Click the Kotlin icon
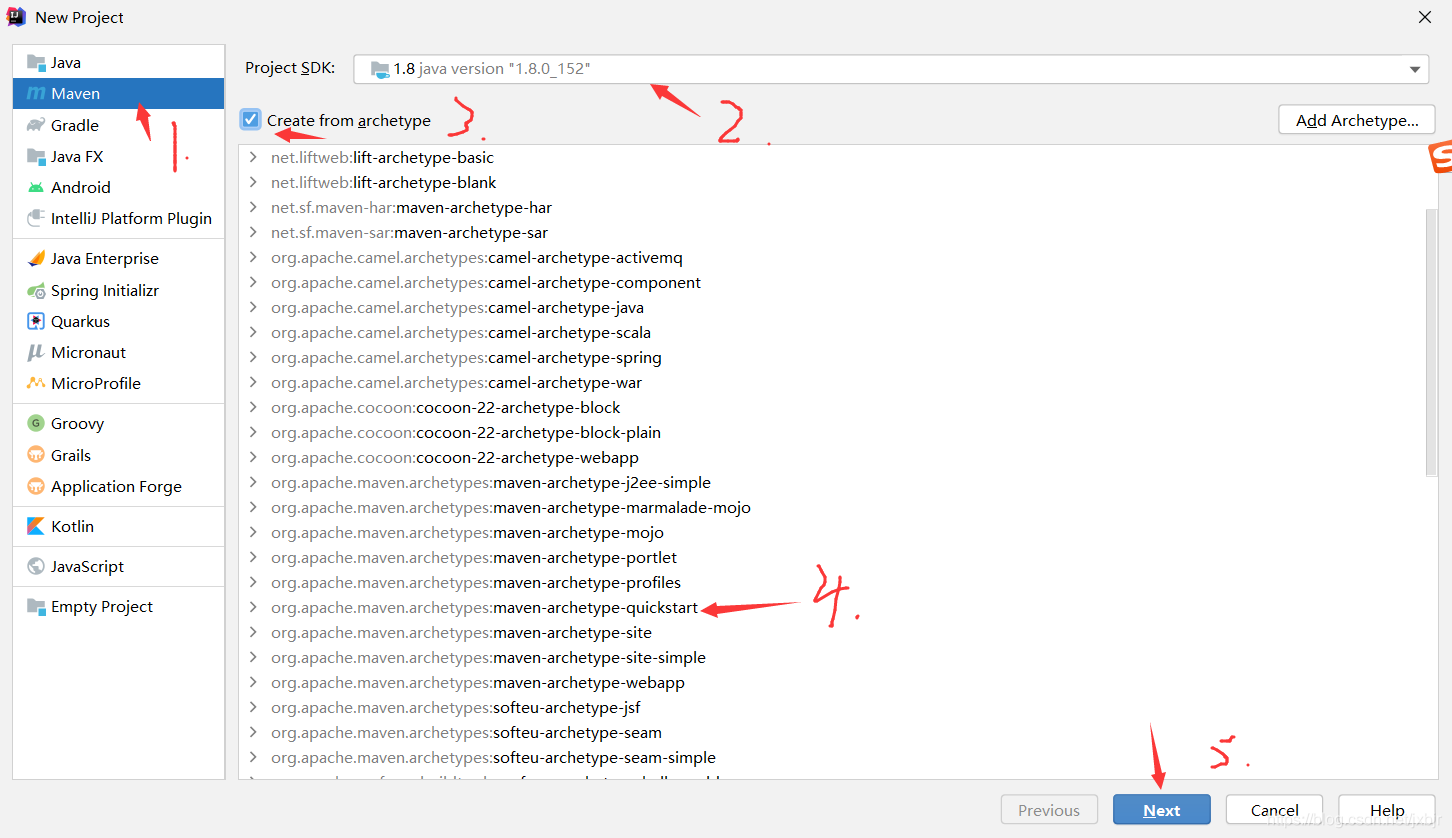The height and width of the screenshot is (838, 1452). coord(36,526)
